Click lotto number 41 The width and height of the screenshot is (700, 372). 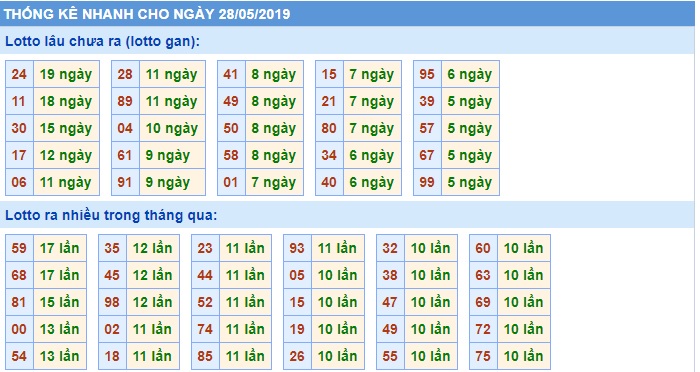point(231,74)
